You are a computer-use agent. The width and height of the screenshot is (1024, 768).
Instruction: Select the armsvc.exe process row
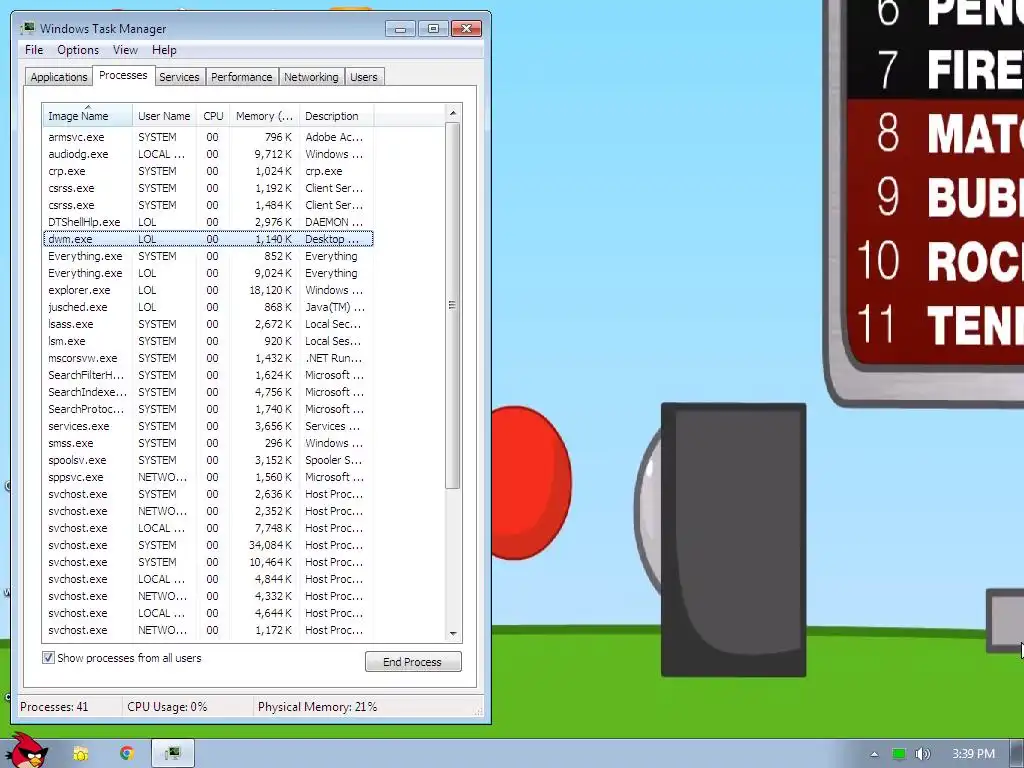coord(208,137)
